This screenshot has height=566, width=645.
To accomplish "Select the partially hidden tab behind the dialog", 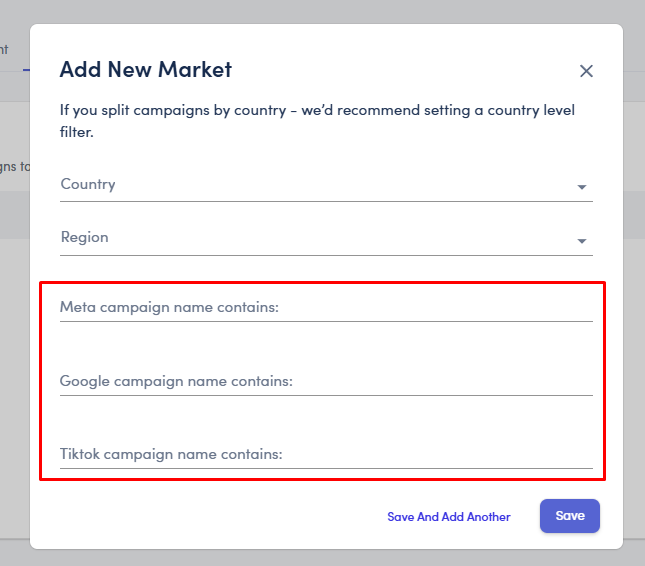I will tap(10, 50).
